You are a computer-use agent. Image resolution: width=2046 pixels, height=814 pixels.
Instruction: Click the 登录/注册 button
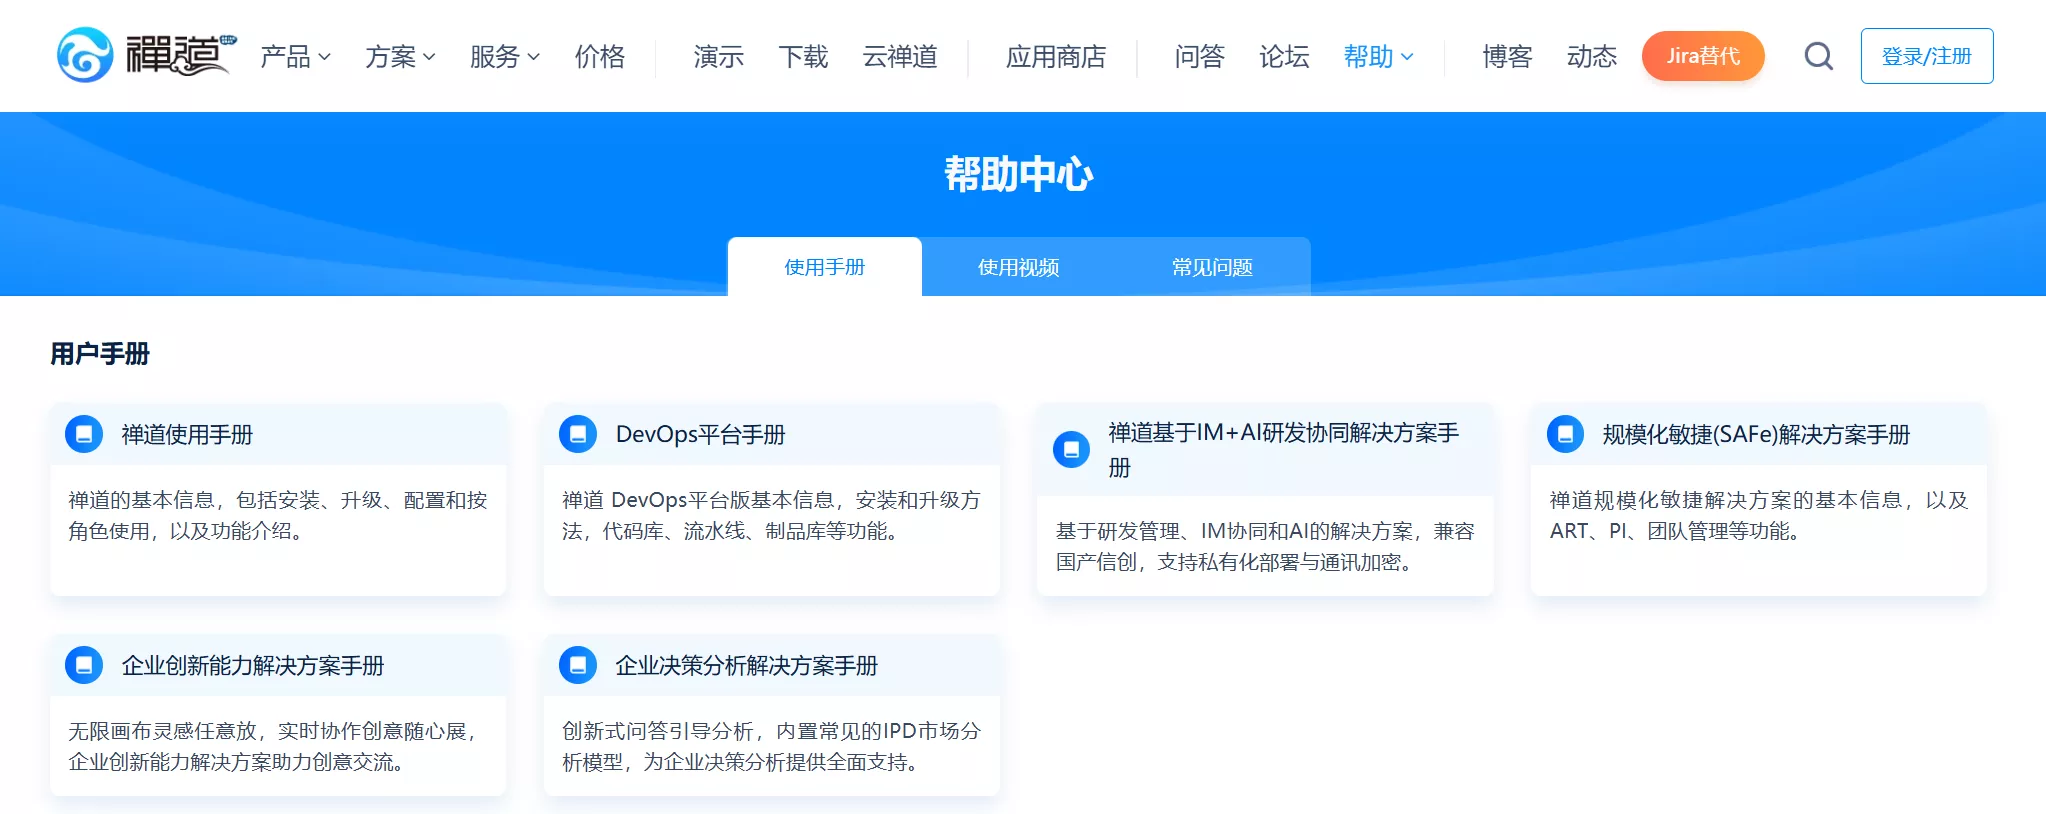(x=1927, y=56)
